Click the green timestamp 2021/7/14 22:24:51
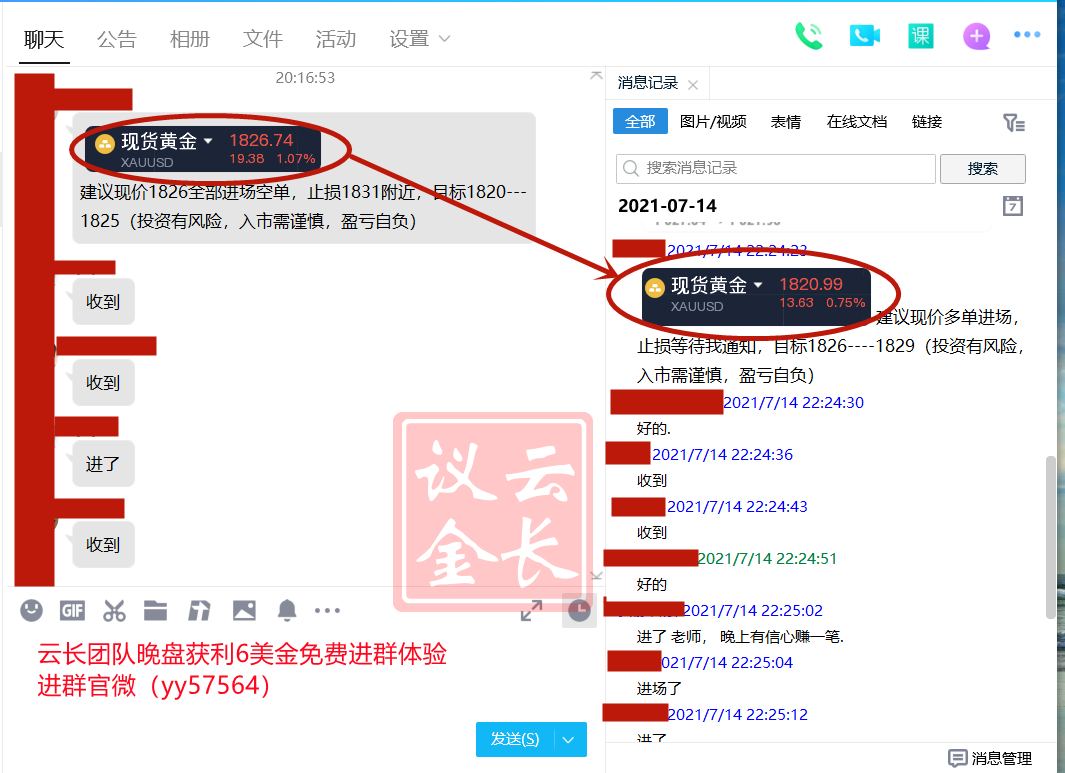The width and height of the screenshot is (1065, 773). coord(767,558)
